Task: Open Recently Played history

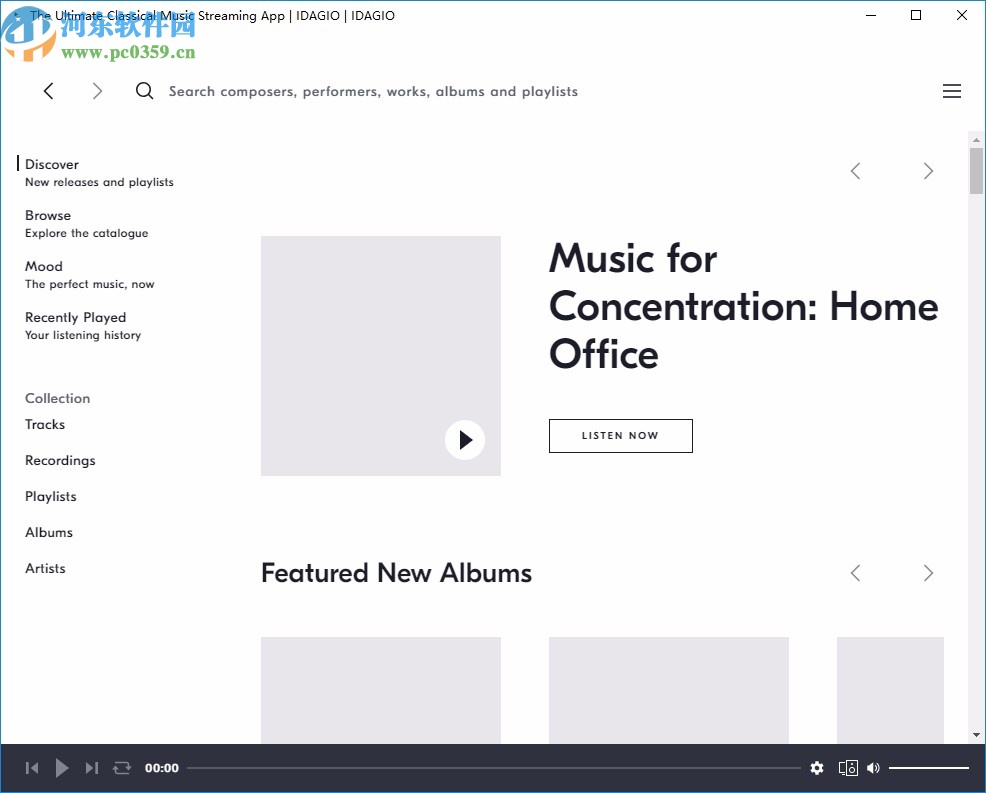Action: point(82,325)
